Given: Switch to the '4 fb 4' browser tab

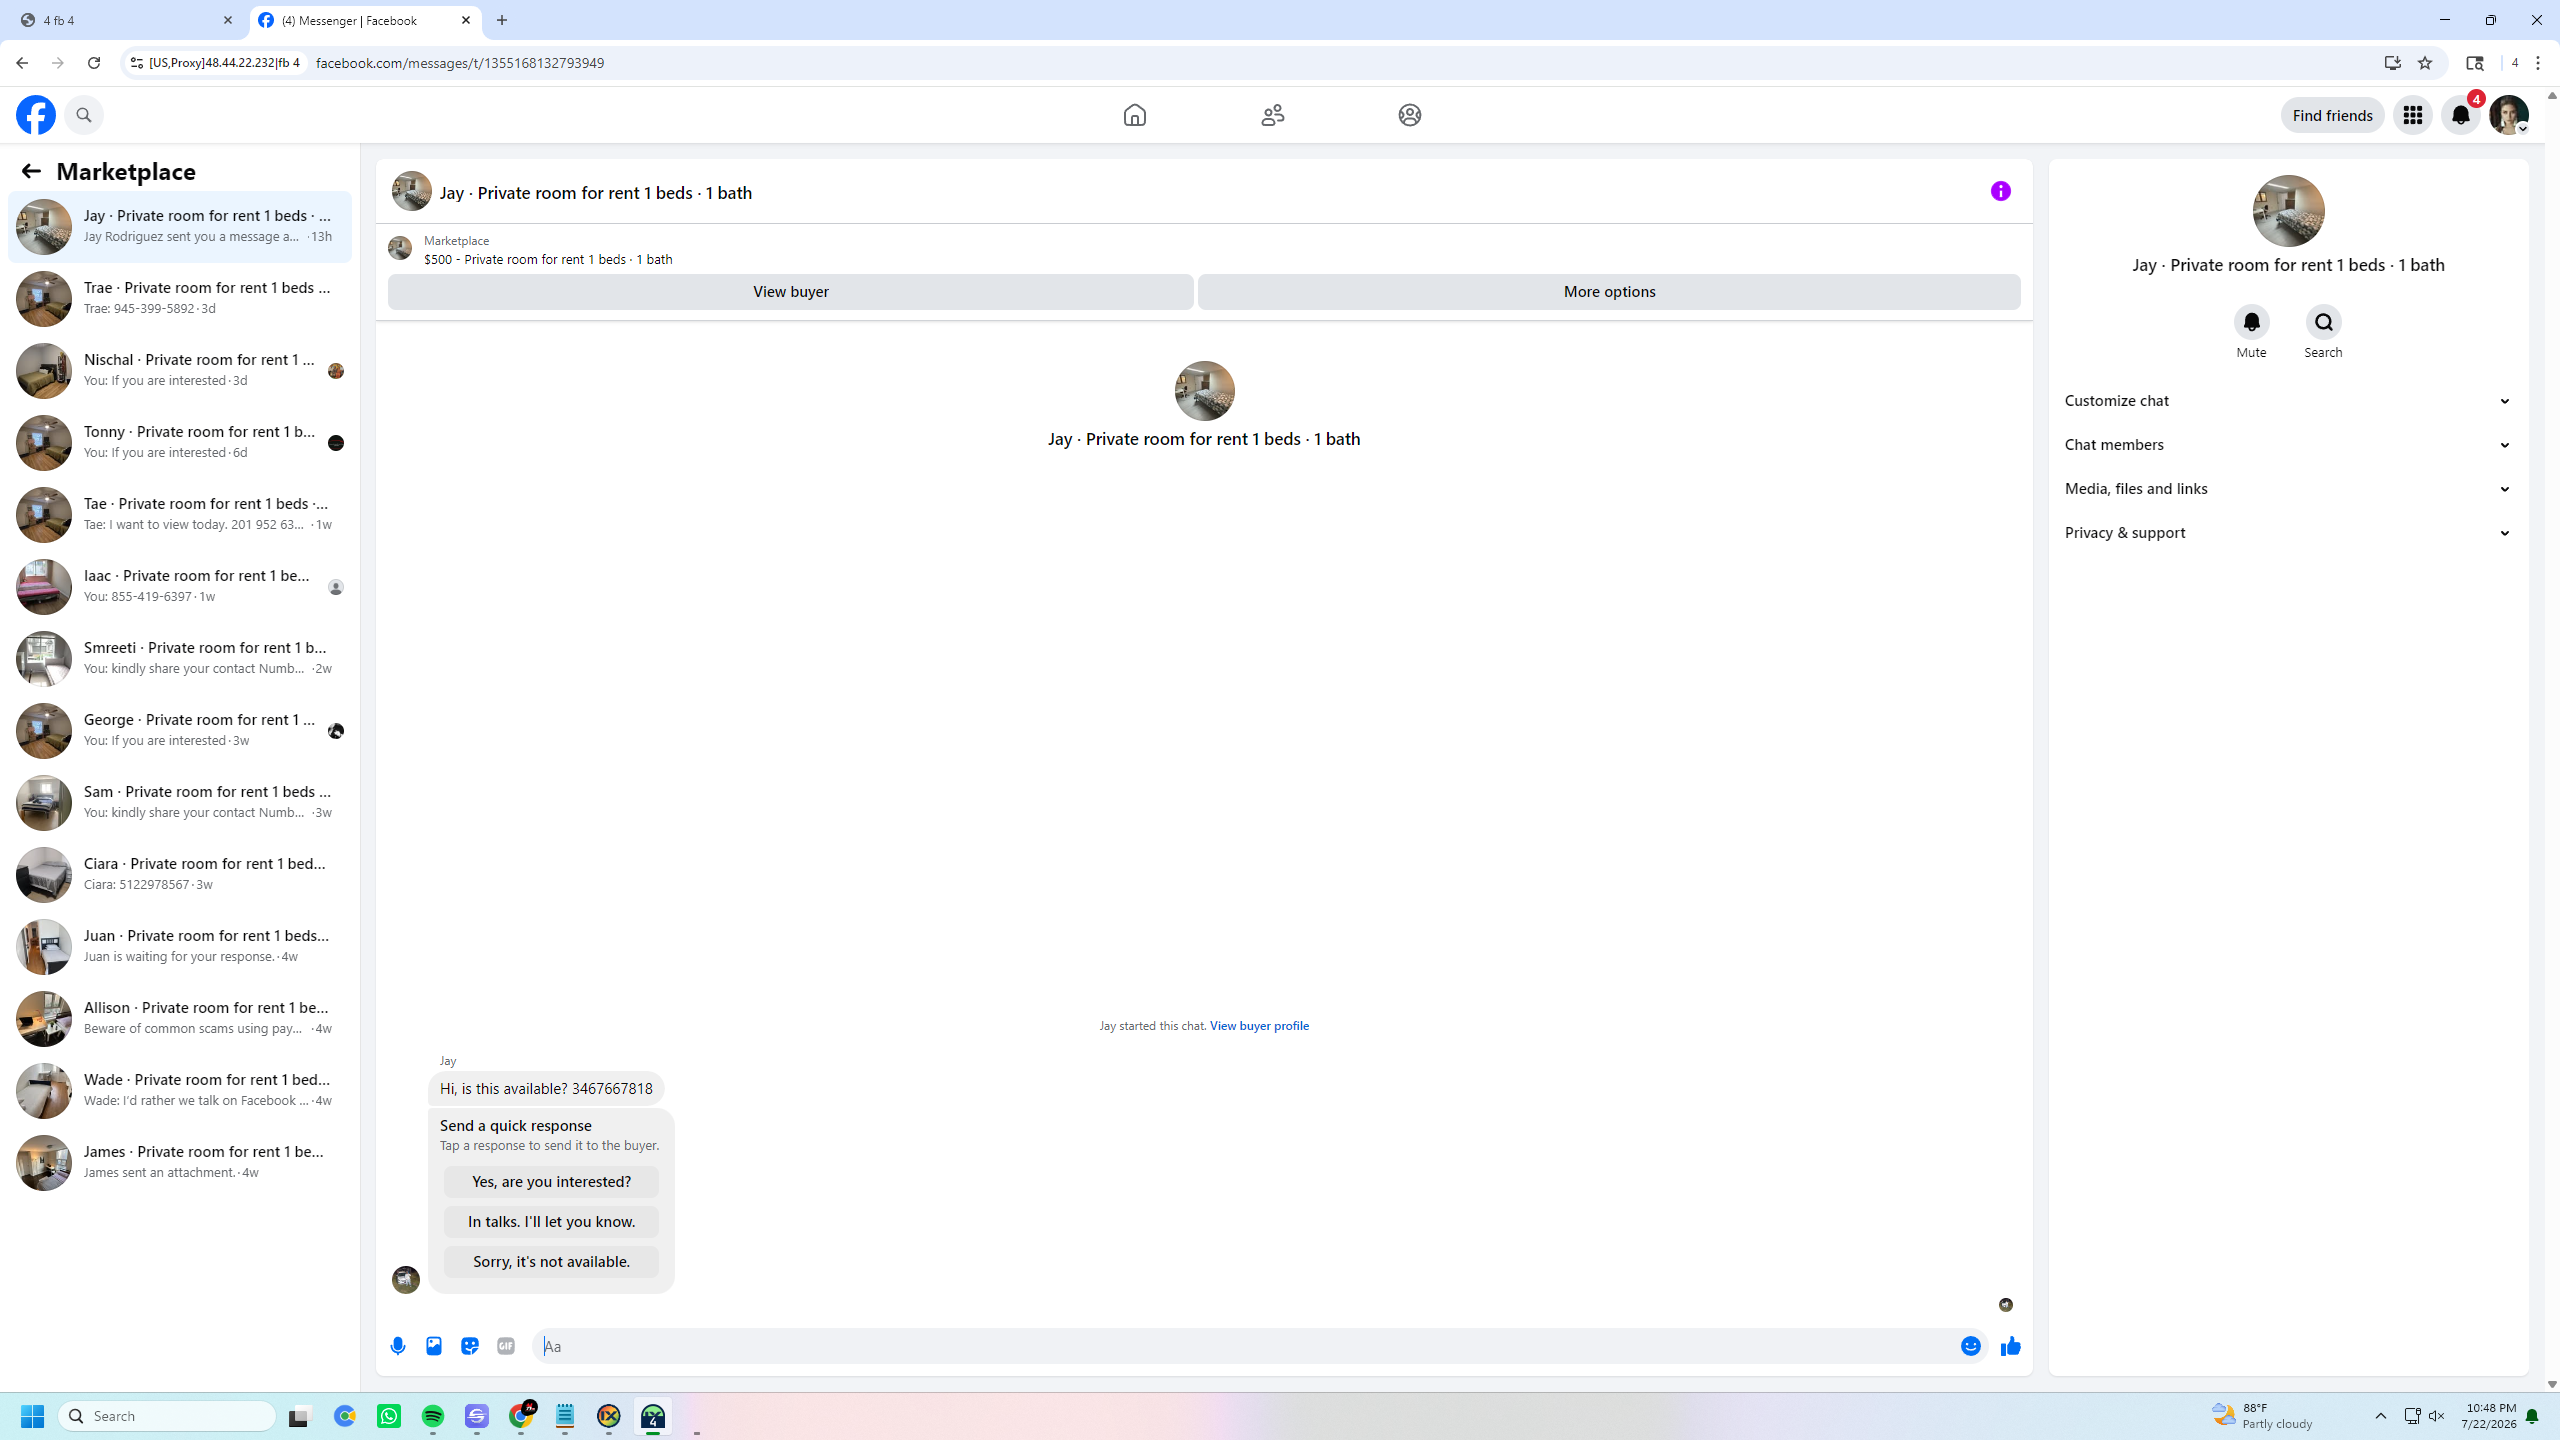Looking at the screenshot, I should (x=125, y=20).
